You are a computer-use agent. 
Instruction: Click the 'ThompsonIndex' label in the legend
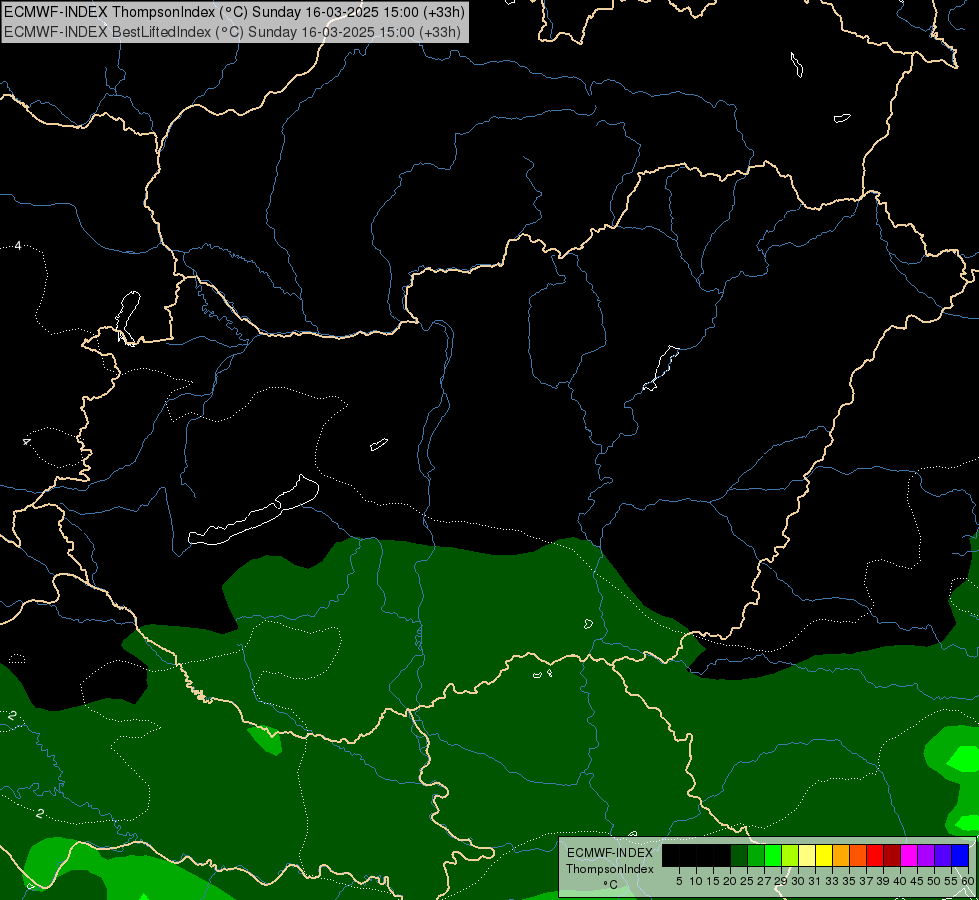click(x=609, y=869)
